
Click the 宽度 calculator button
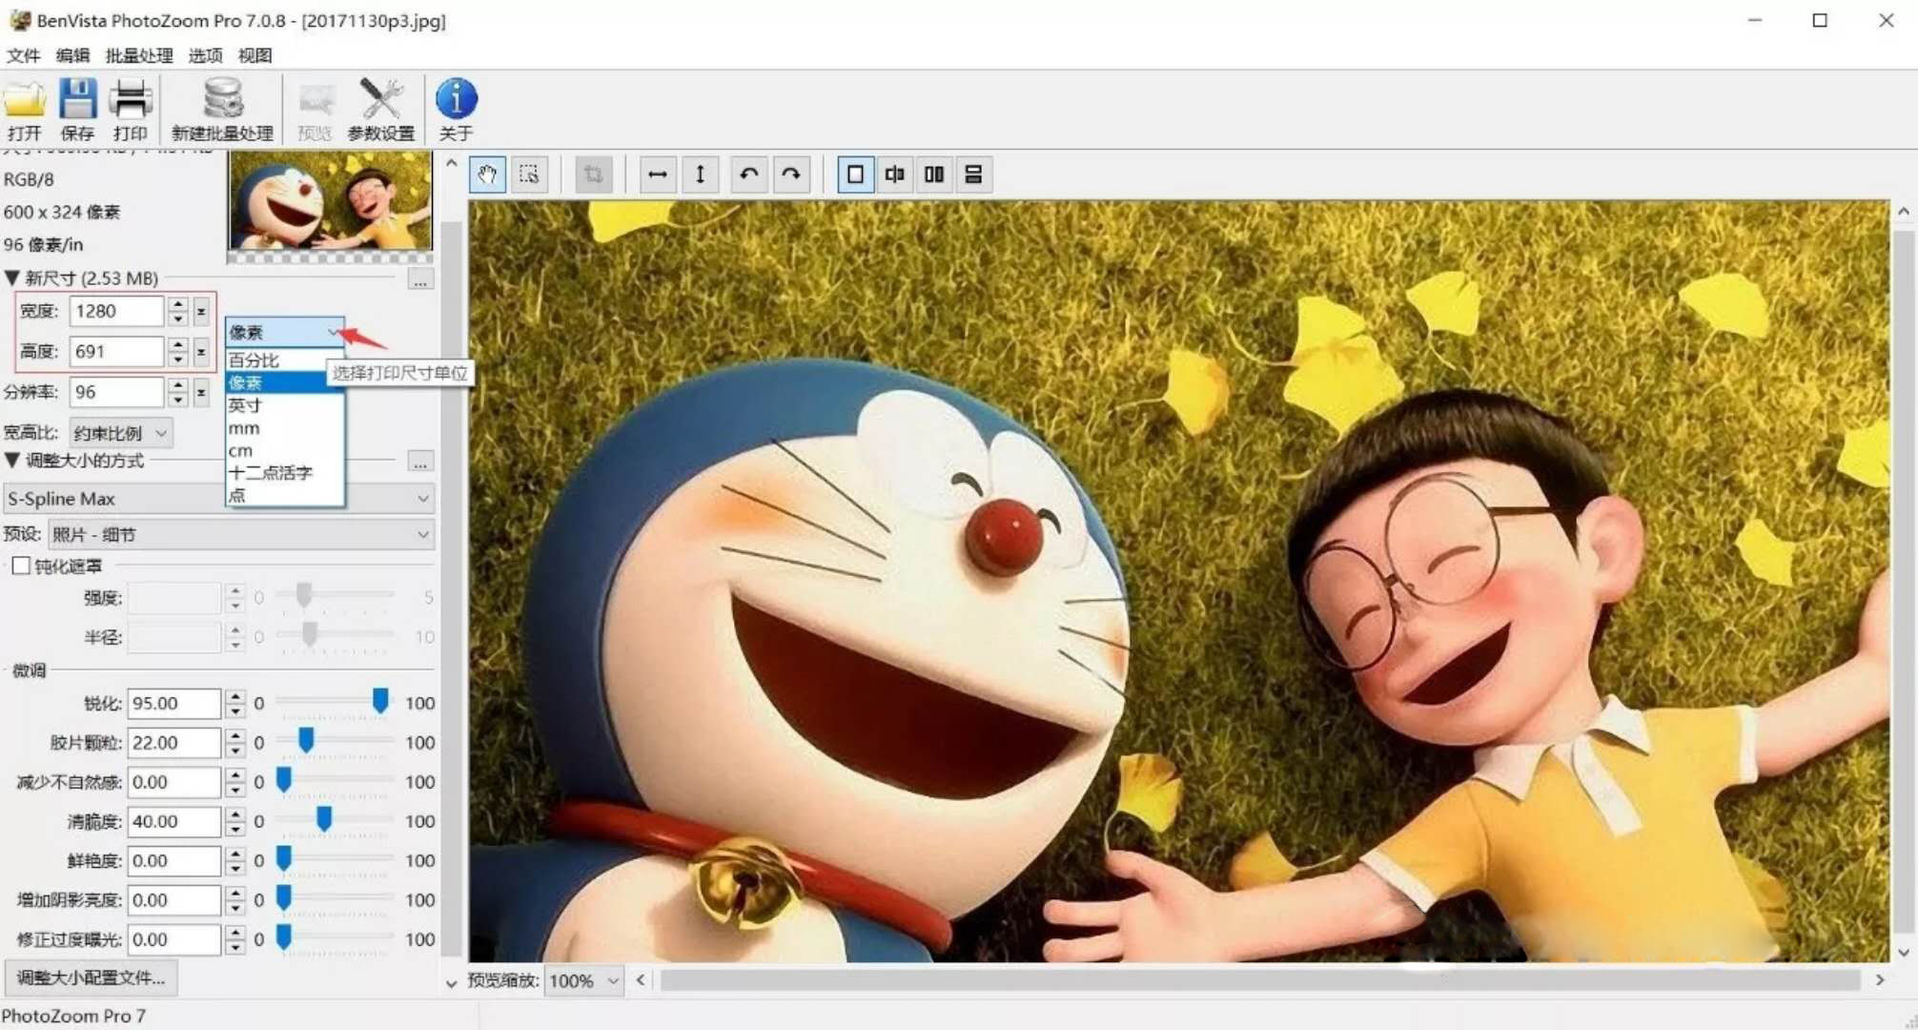click(201, 311)
